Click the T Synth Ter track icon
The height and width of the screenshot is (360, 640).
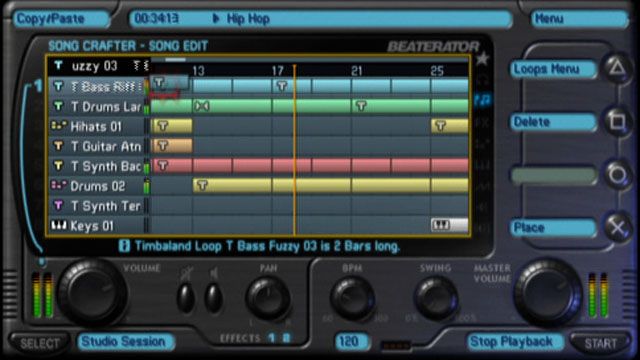[58, 205]
